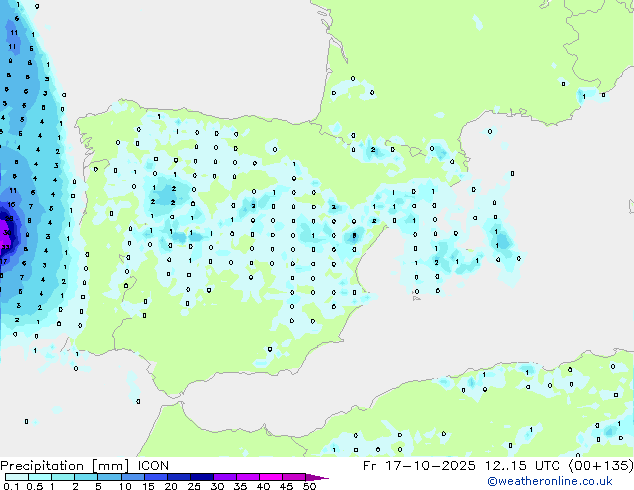Screen dimensions: 634x490
Task: Click the legend label 45
Action: click(x=286, y=486)
